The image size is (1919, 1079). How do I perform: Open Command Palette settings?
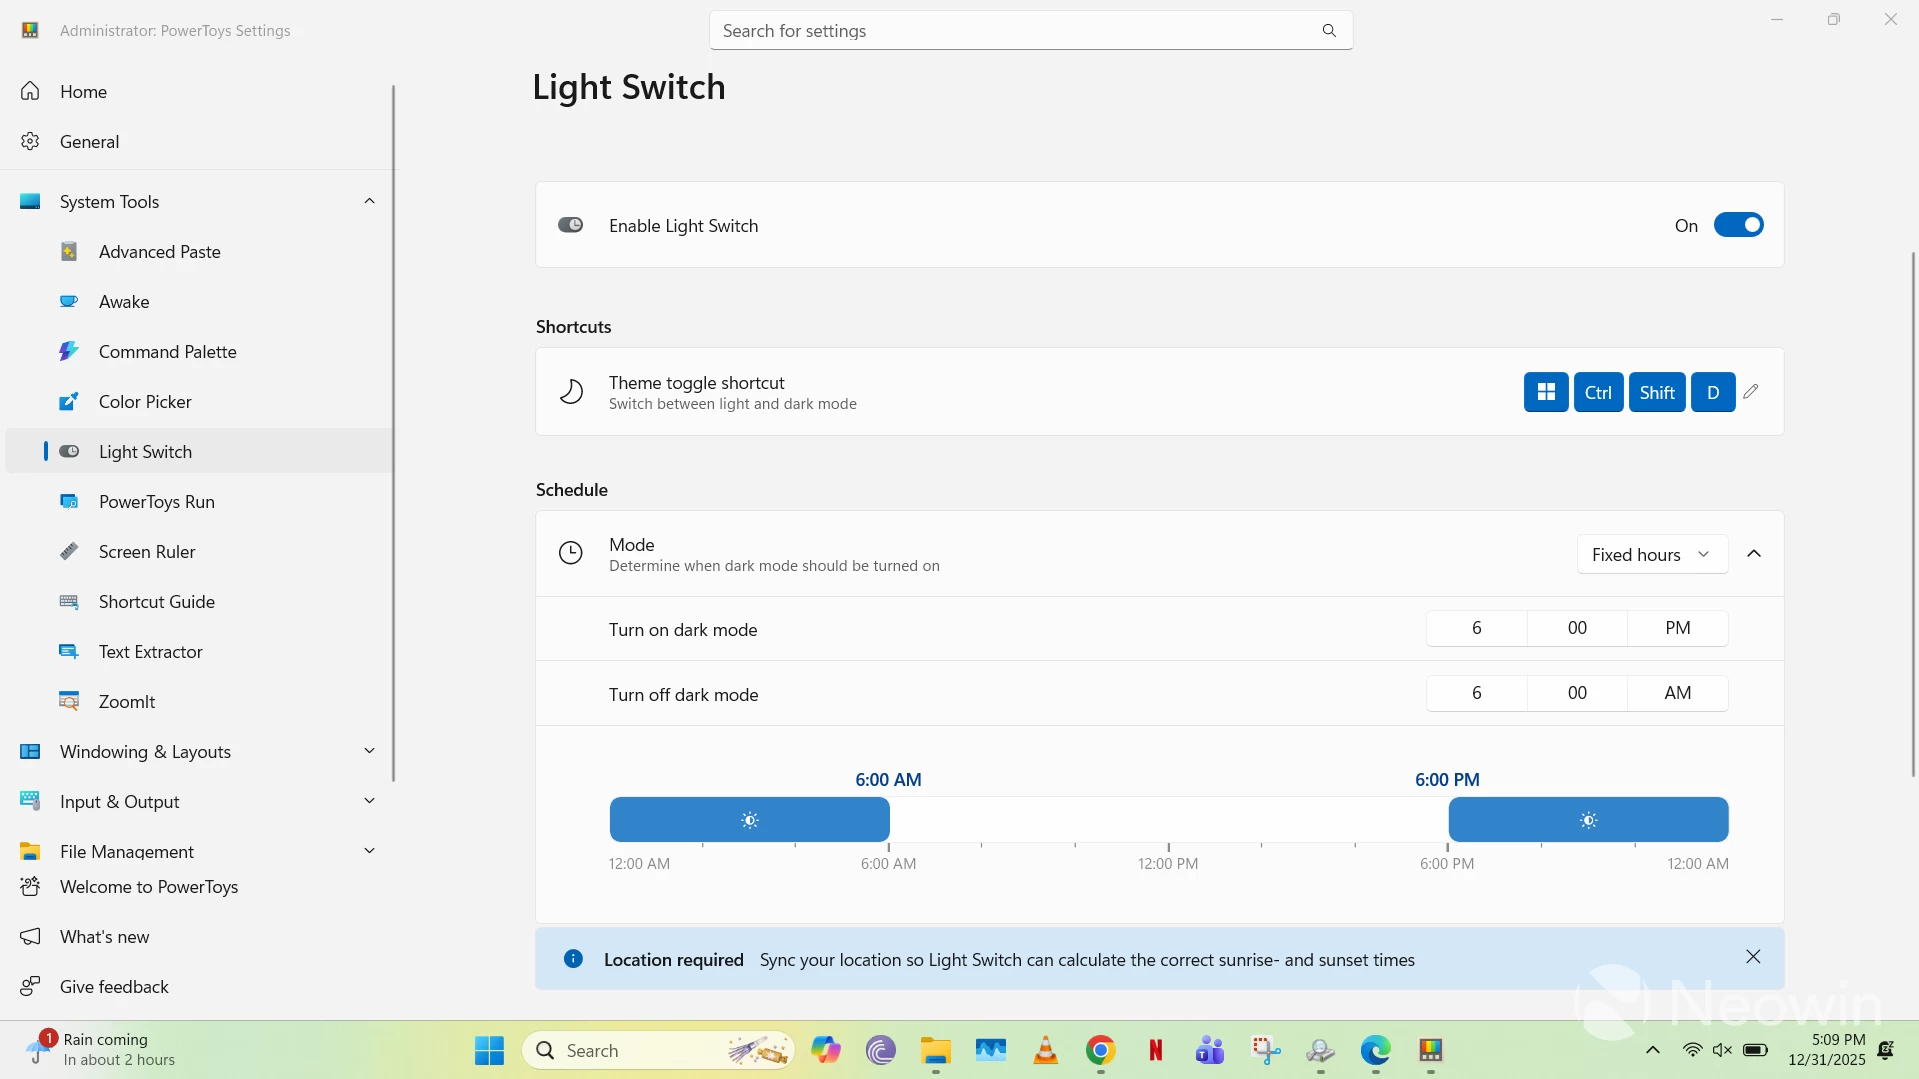coord(198,351)
